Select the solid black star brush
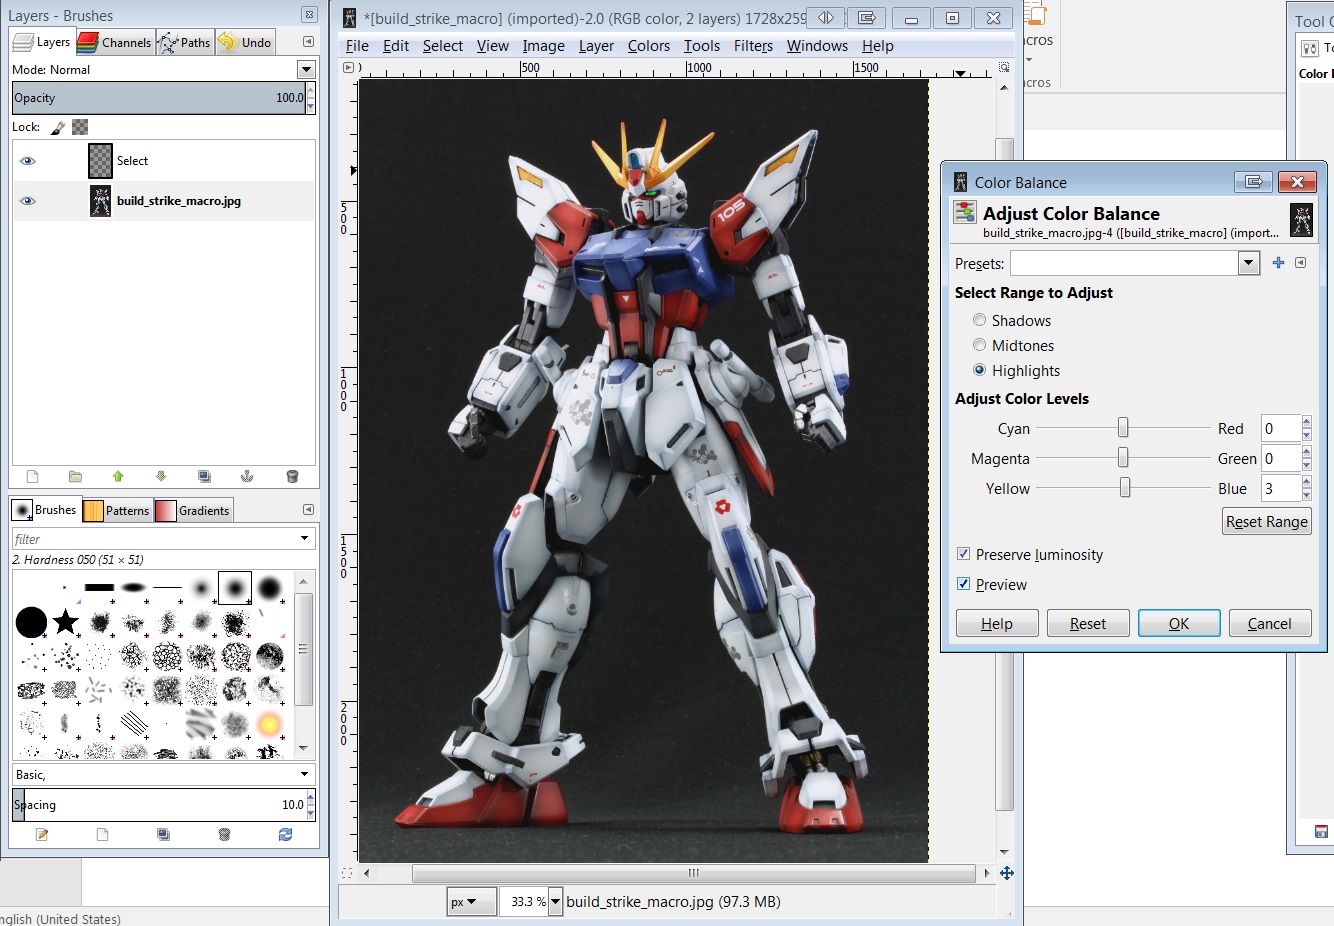1334x926 pixels. coord(66,622)
